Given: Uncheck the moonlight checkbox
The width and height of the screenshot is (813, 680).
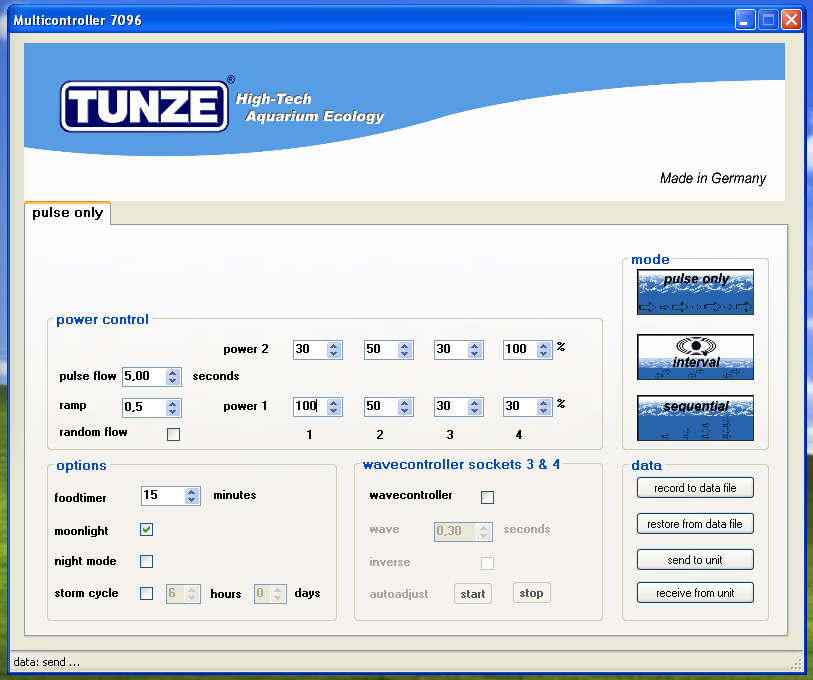Looking at the screenshot, I should pos(146,530).
